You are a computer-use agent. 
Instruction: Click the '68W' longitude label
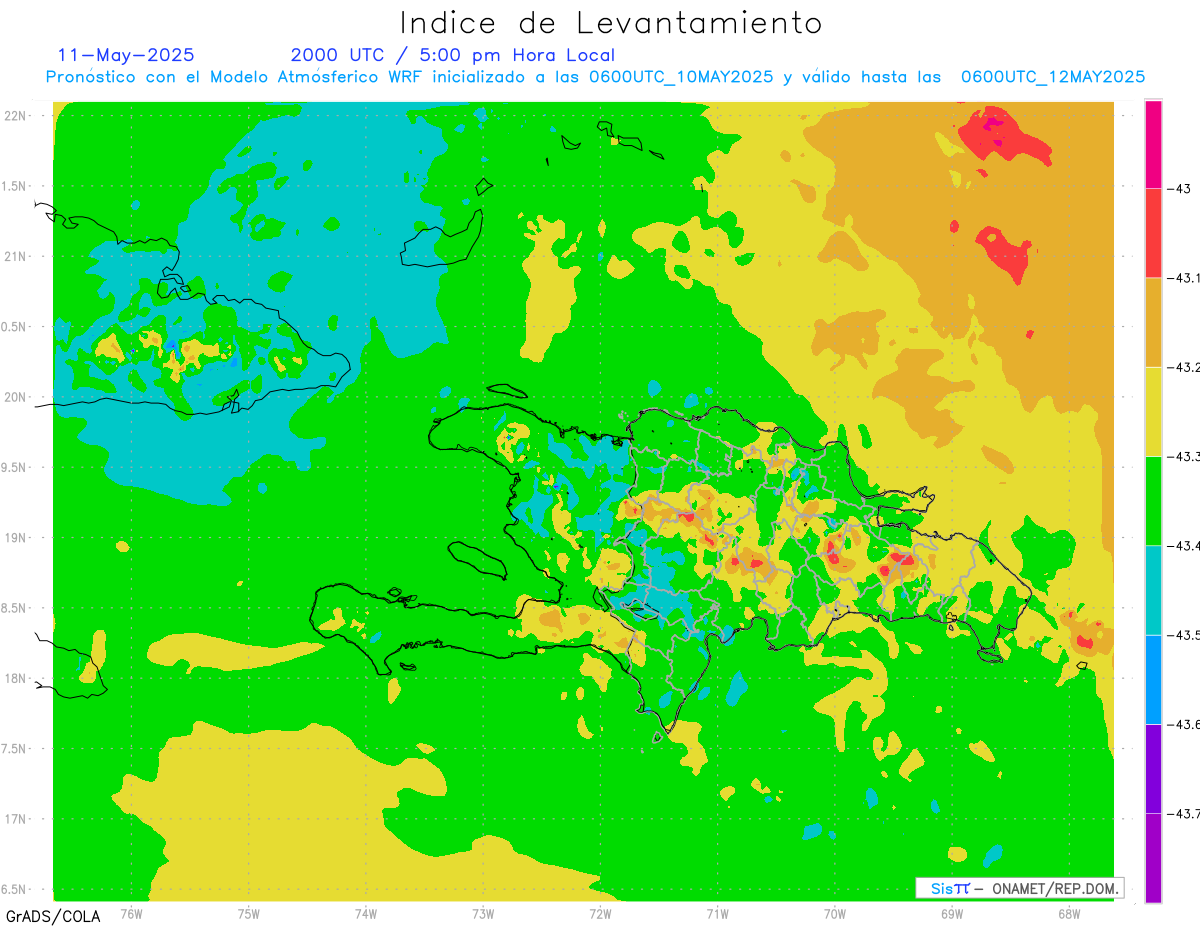pyautogui.click(x=1069, y=913)
